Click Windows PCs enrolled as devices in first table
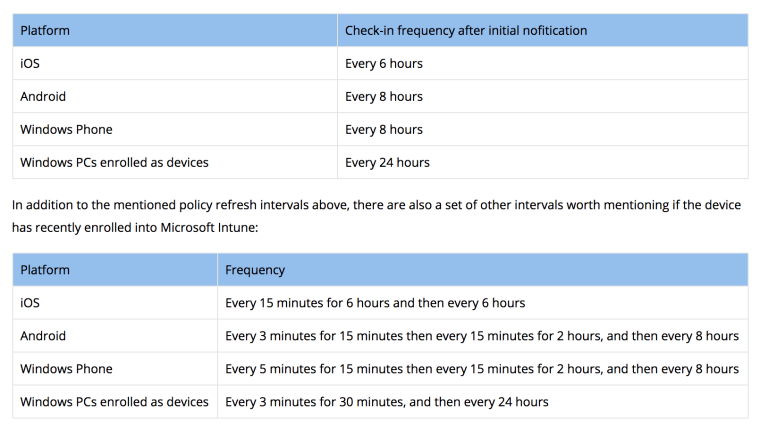Viewport: 760px width, 427px height. coord(114,162)
